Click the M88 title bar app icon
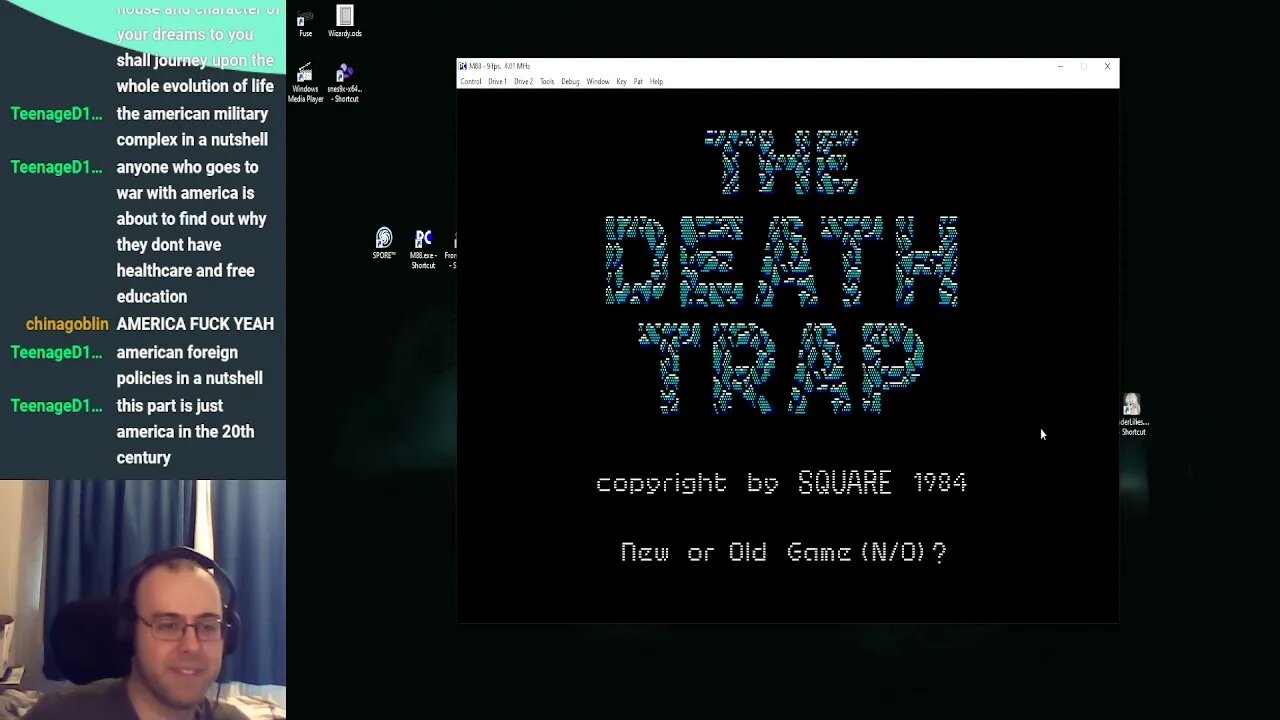This screenshot has width=1280, height=720. 463,66
